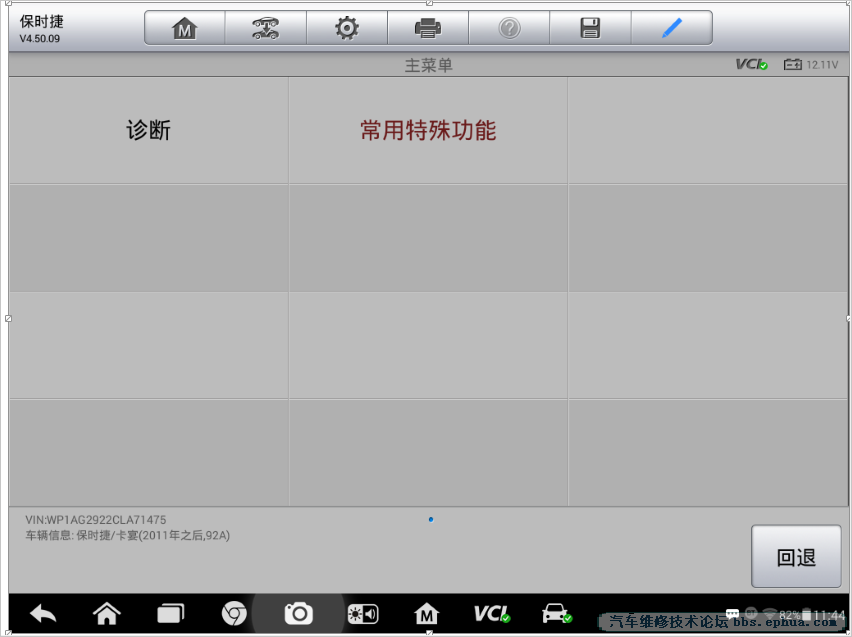Save data using the floppy disk icon
Screen dimensions: 852x637
[x=590, y=28]
